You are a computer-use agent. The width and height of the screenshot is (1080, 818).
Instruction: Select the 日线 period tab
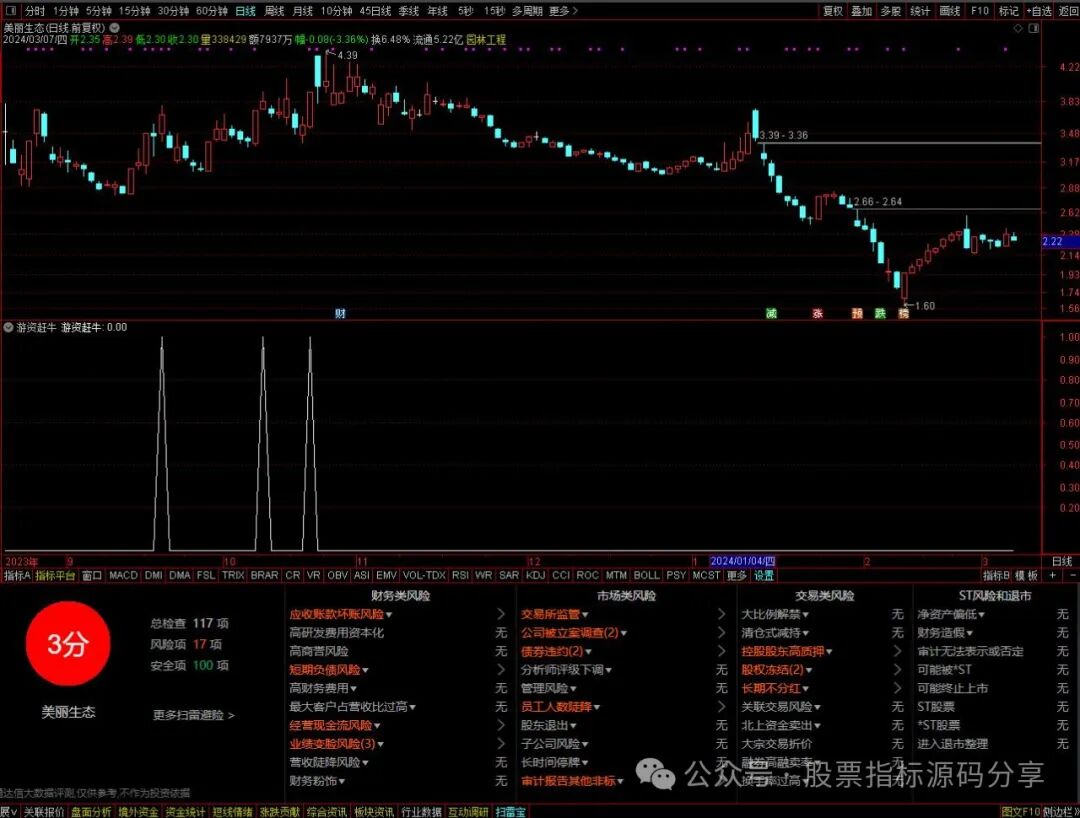(x=245, y=11)
